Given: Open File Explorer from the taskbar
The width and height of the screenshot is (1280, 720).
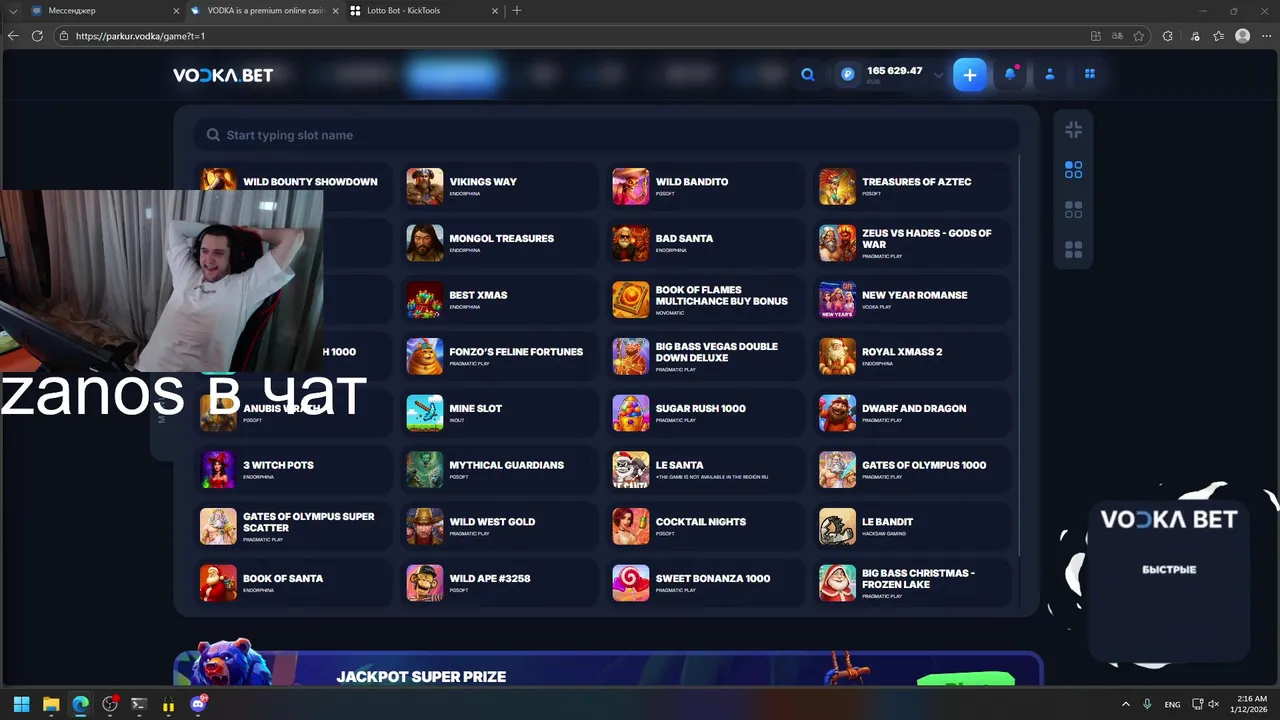Looking at the screenshot, I should pyautogui.click(x=51, y=704).
